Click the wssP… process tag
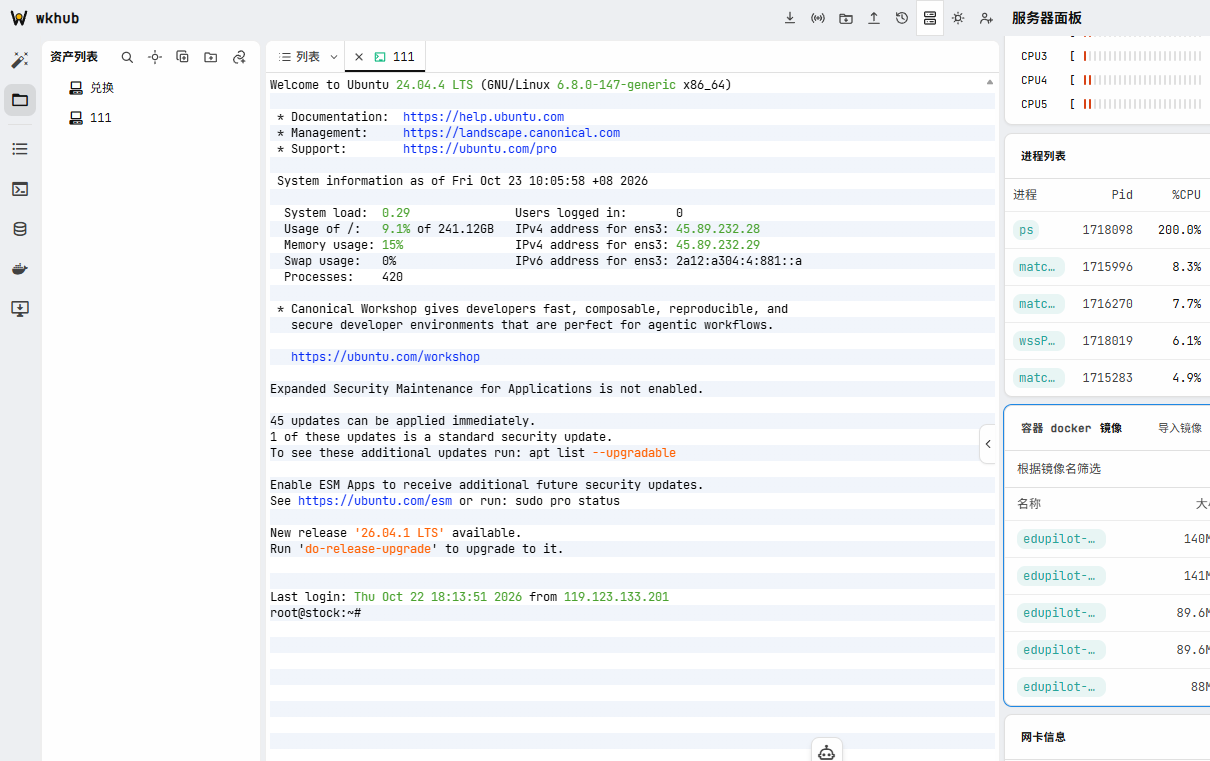1210x761 pixels. tap(1039, 341)
